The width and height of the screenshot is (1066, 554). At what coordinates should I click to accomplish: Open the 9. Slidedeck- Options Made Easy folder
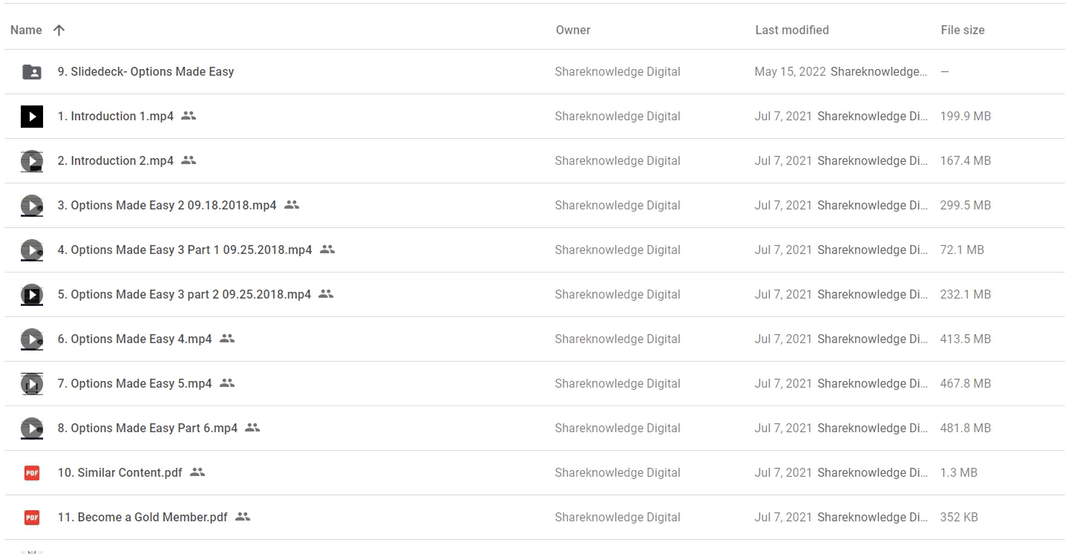[x=146, y=72]
